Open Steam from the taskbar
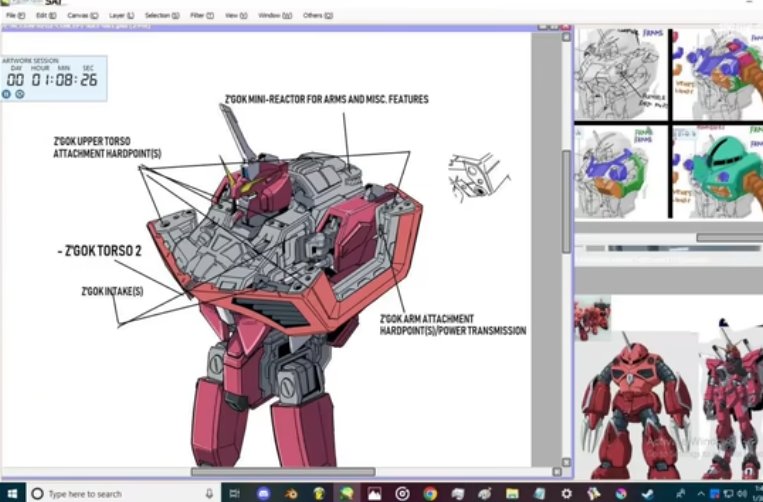The image size is (763, 502). pos(648,494)
